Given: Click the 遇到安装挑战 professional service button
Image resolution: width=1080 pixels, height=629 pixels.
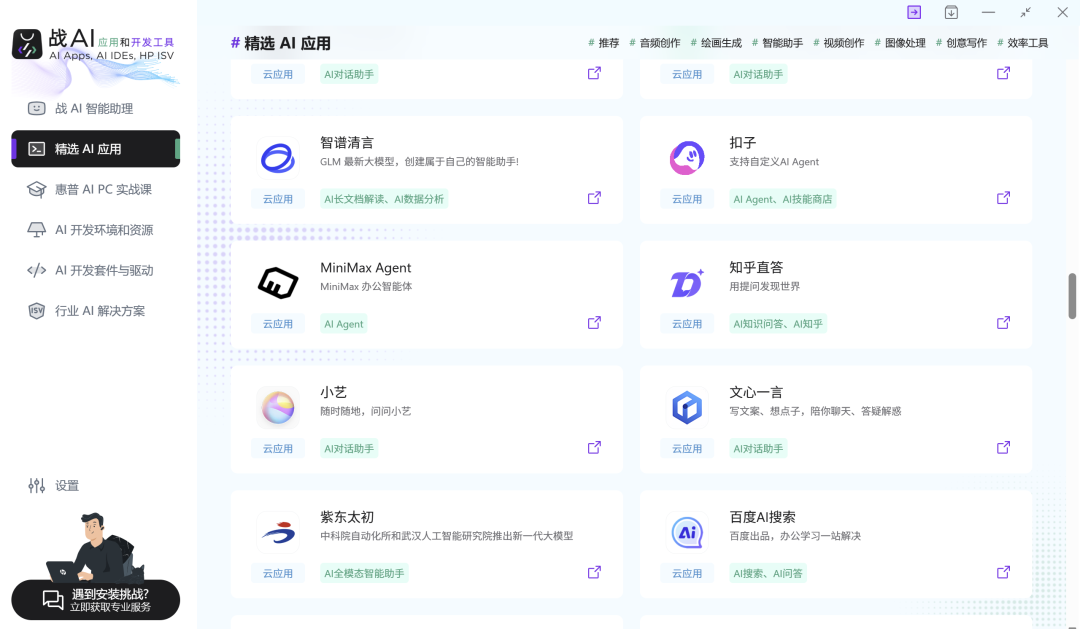Looking at the screenshot, I should [x=95, y=599].
